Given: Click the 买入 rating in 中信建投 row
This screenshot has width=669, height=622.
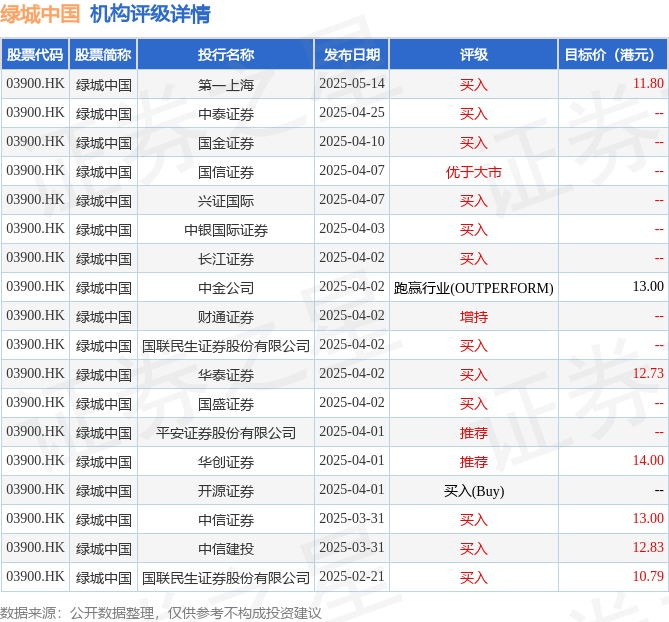Looking at the screenshot, I should (474, 549).
